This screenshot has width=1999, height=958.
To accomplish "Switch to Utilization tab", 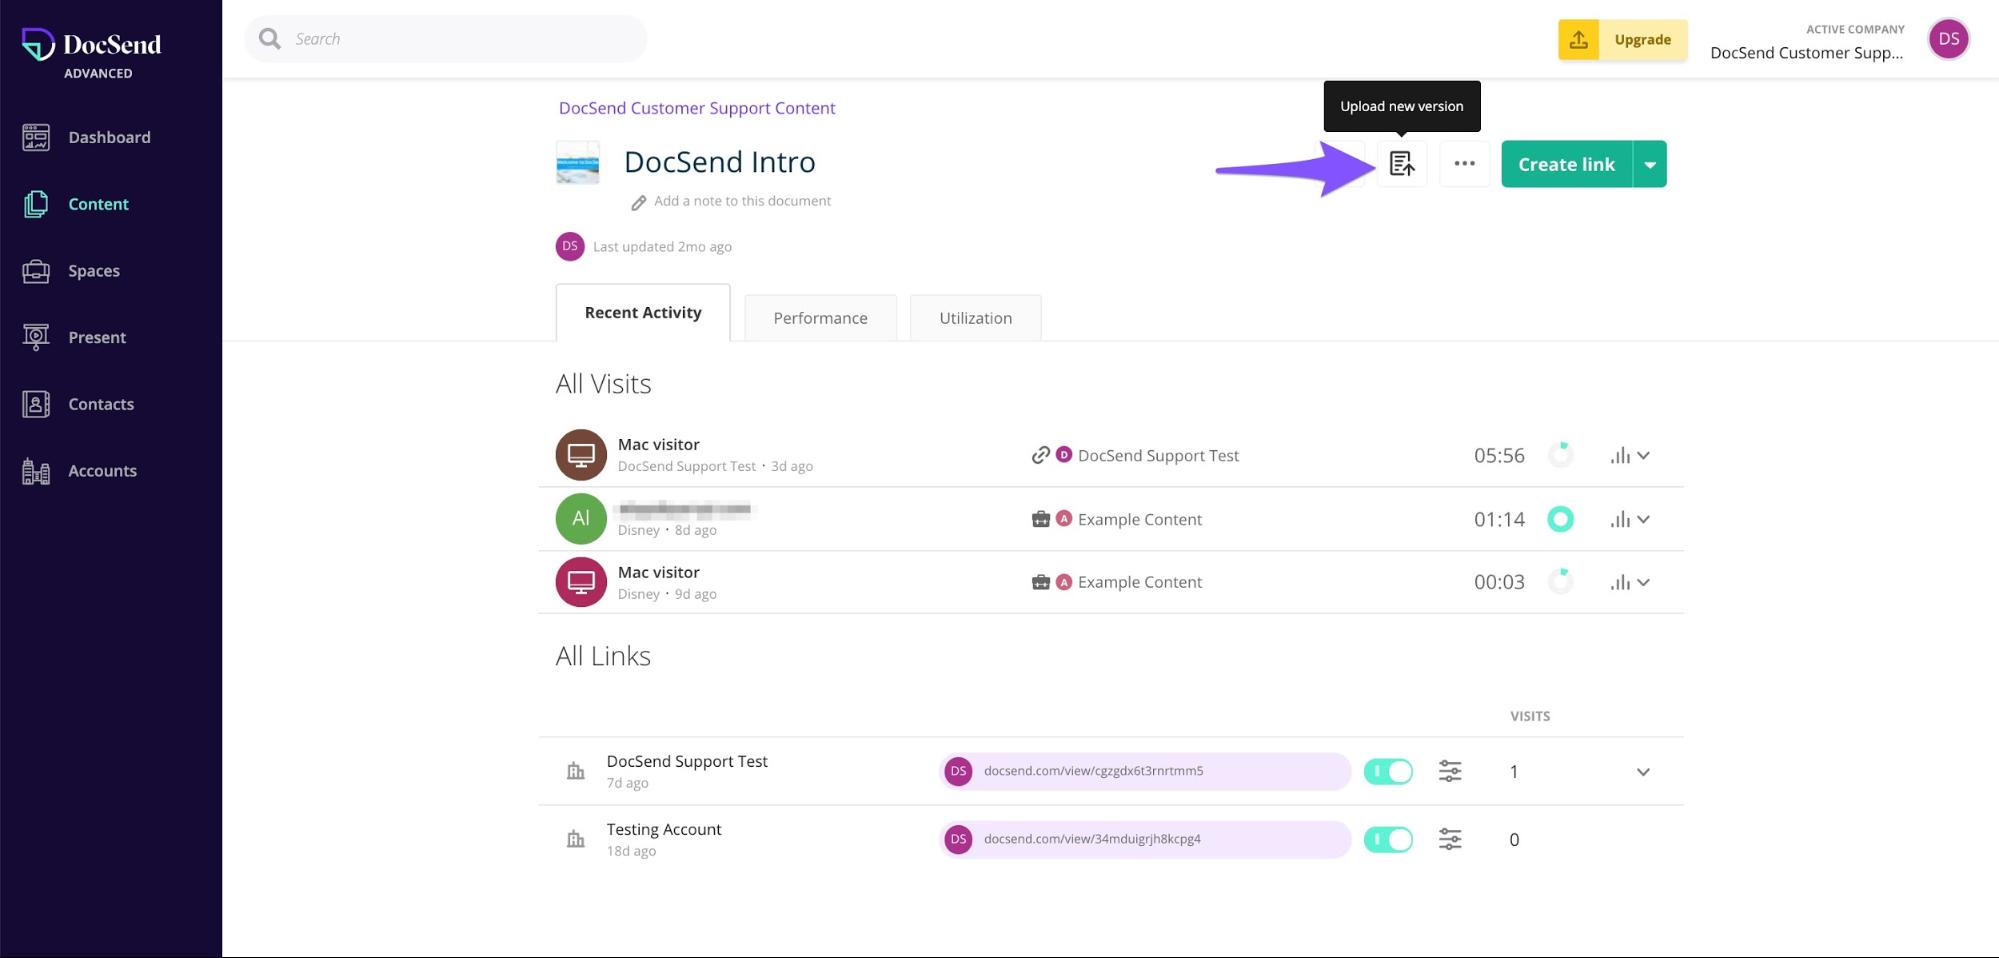I will click(x=975, y=318).
